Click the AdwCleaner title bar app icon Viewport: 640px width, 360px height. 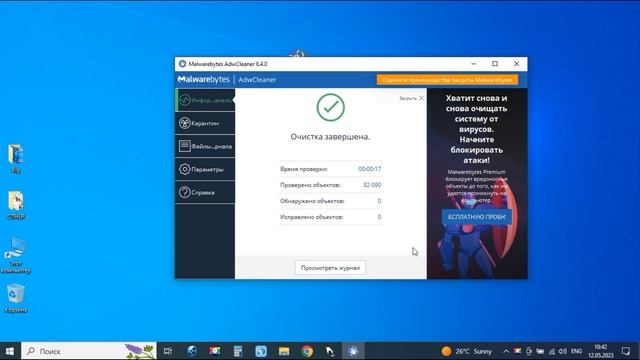[182, 64]
